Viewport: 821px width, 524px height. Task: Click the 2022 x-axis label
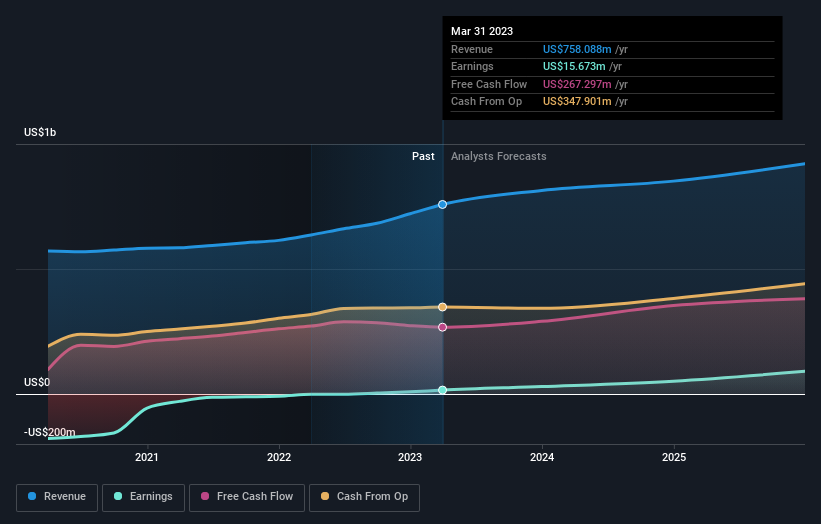coord(279,457)
